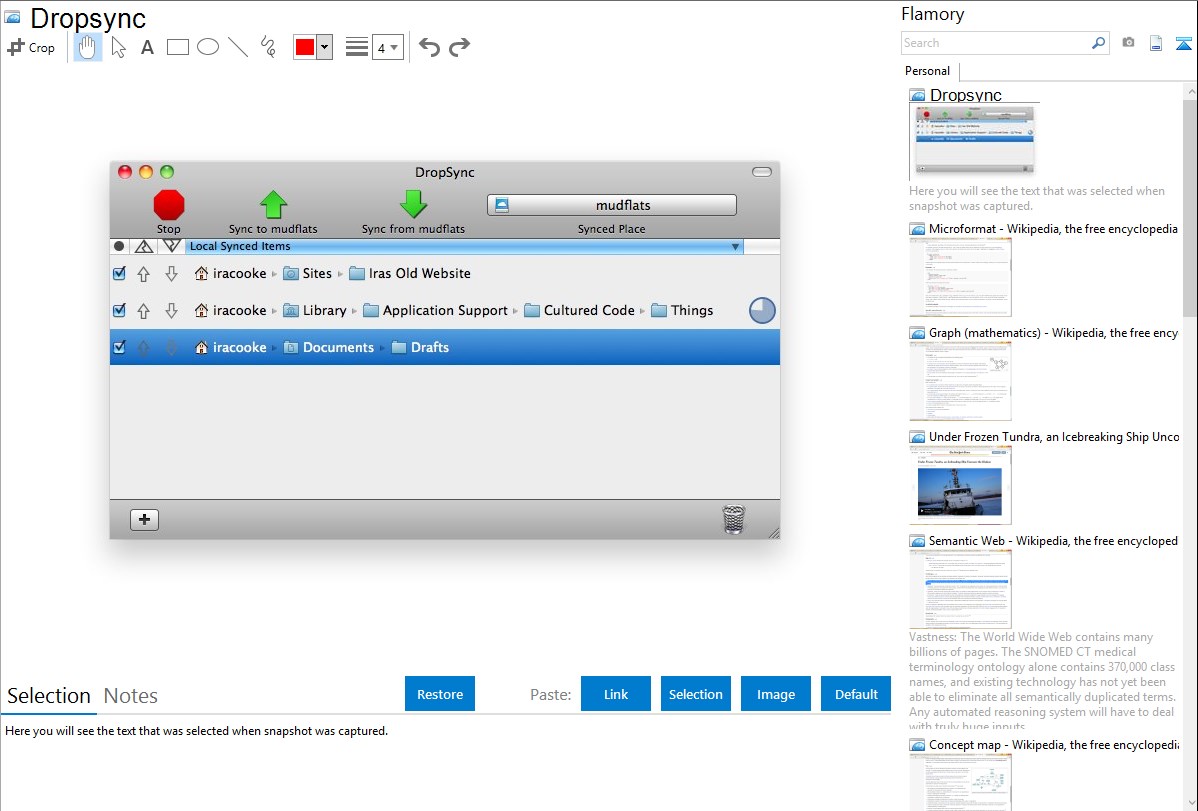The width and height of the screenshot is (1198, 811).
Task: Click the Restore button
Action: click(440, 694)
